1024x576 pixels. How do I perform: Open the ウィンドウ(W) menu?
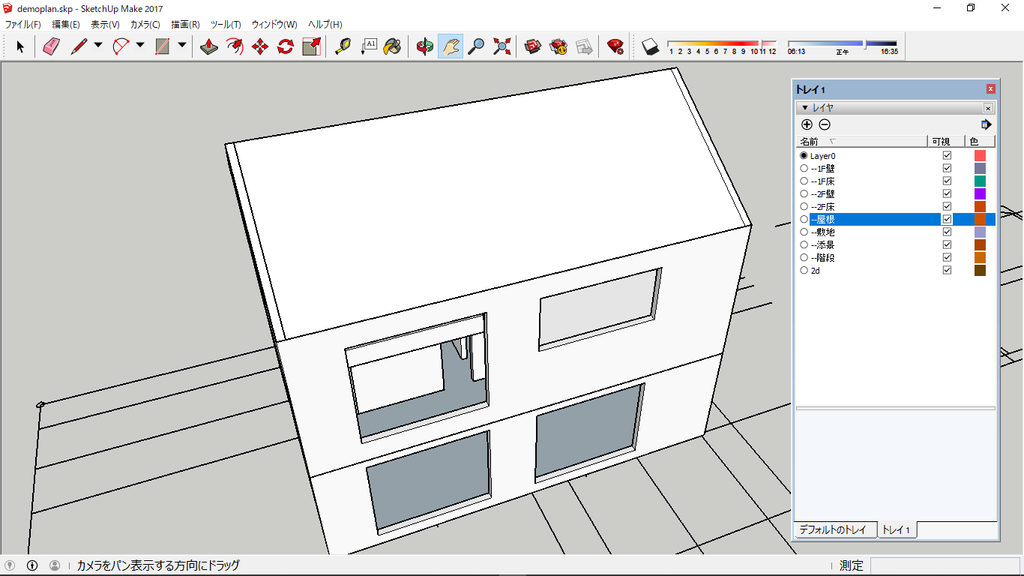click(x=274, y=25)
